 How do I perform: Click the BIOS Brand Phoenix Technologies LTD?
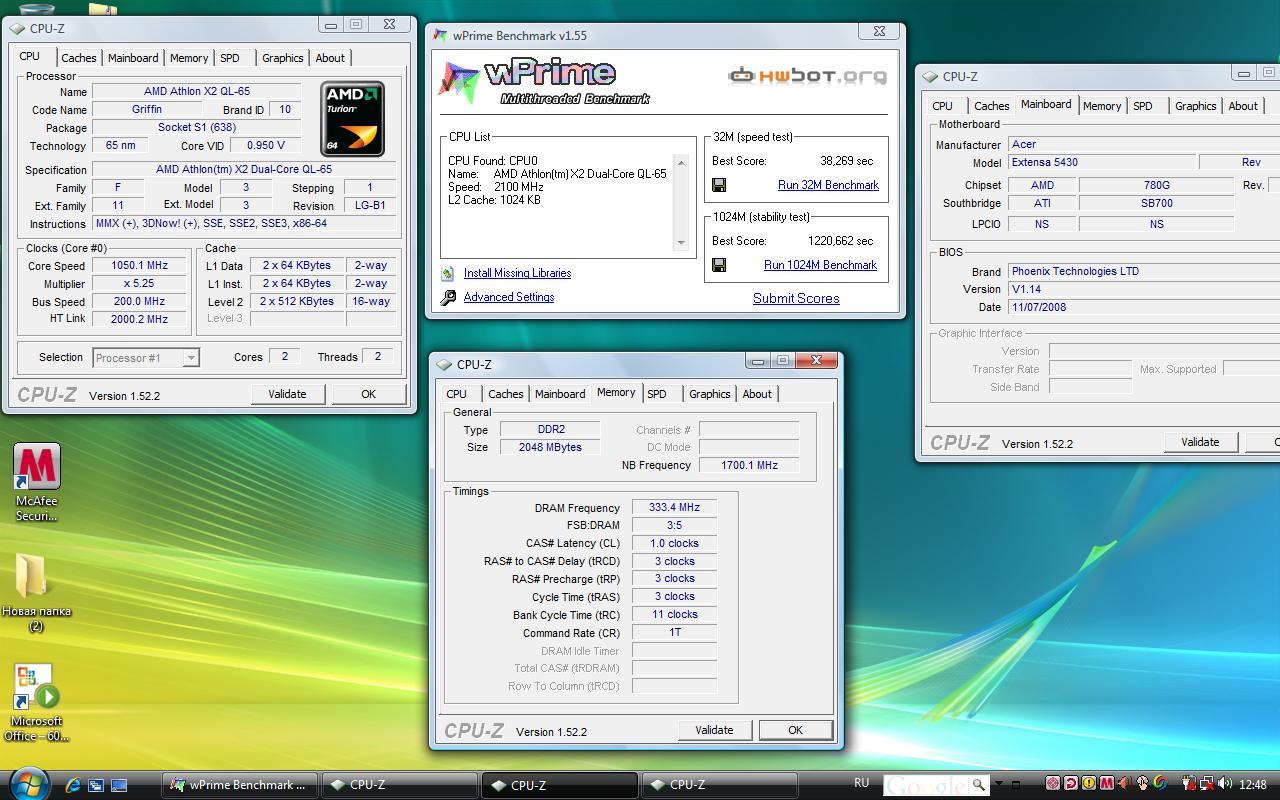(x=1144, y=271)
